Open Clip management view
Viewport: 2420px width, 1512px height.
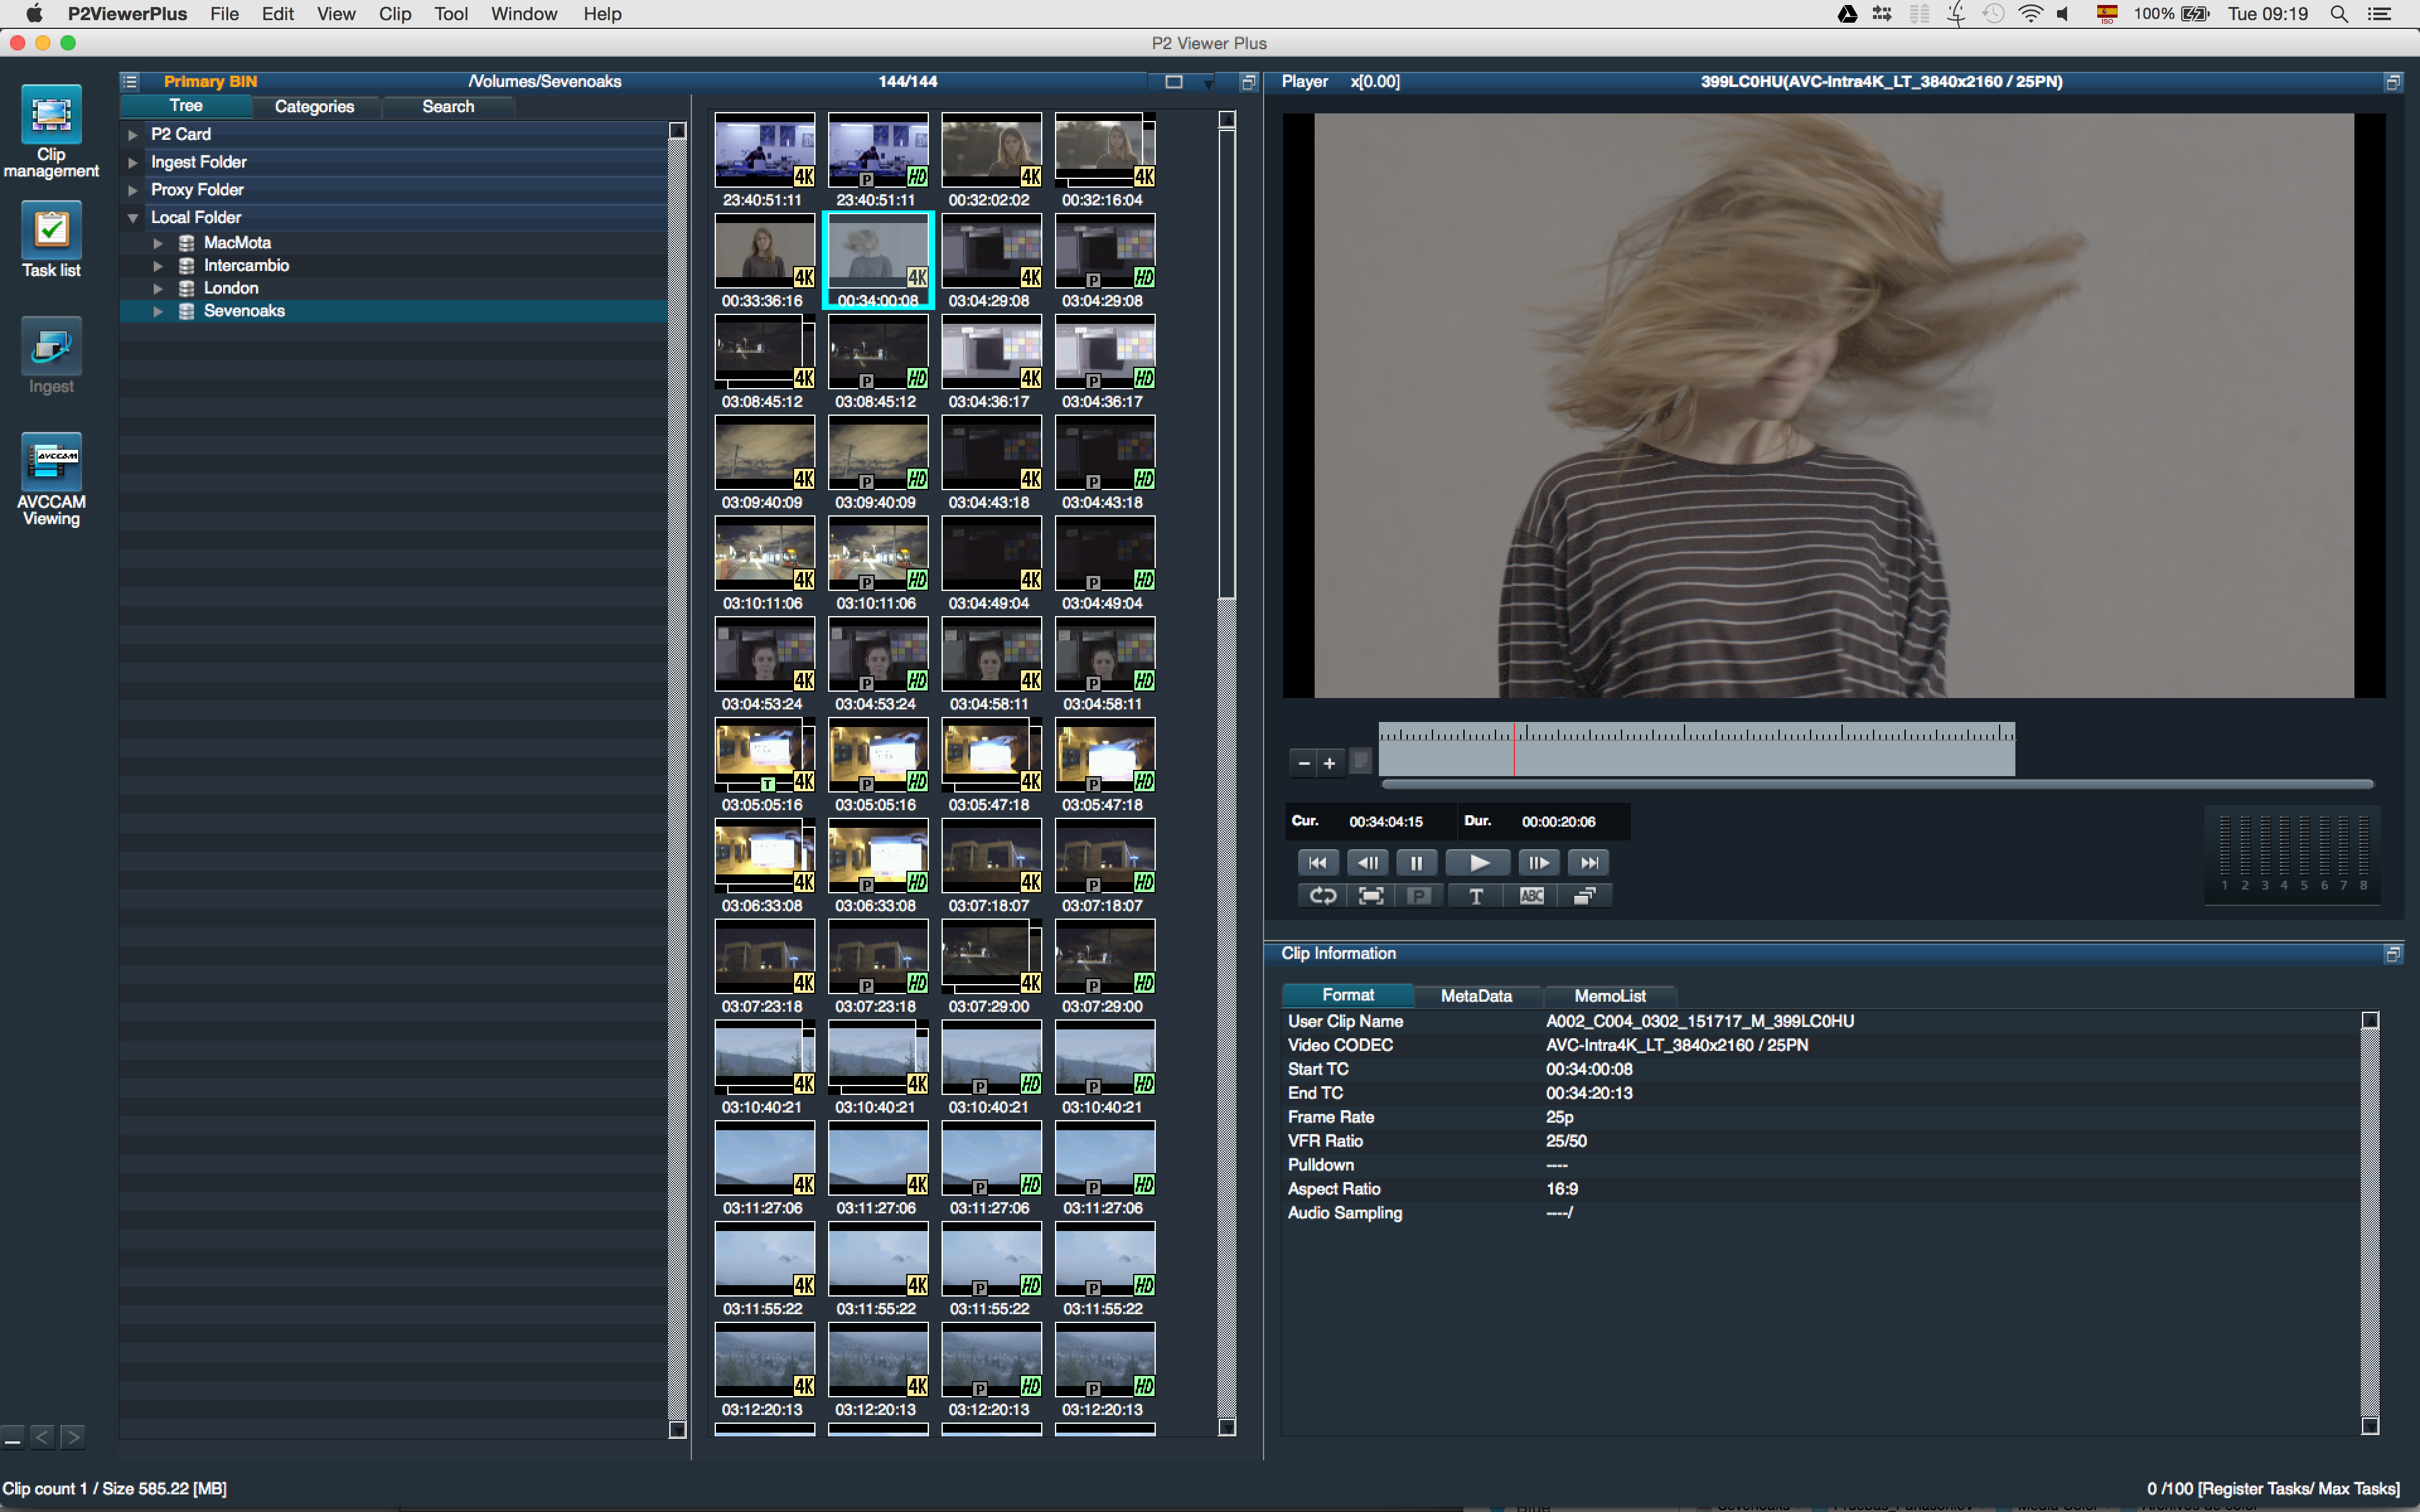pos(51,132)
